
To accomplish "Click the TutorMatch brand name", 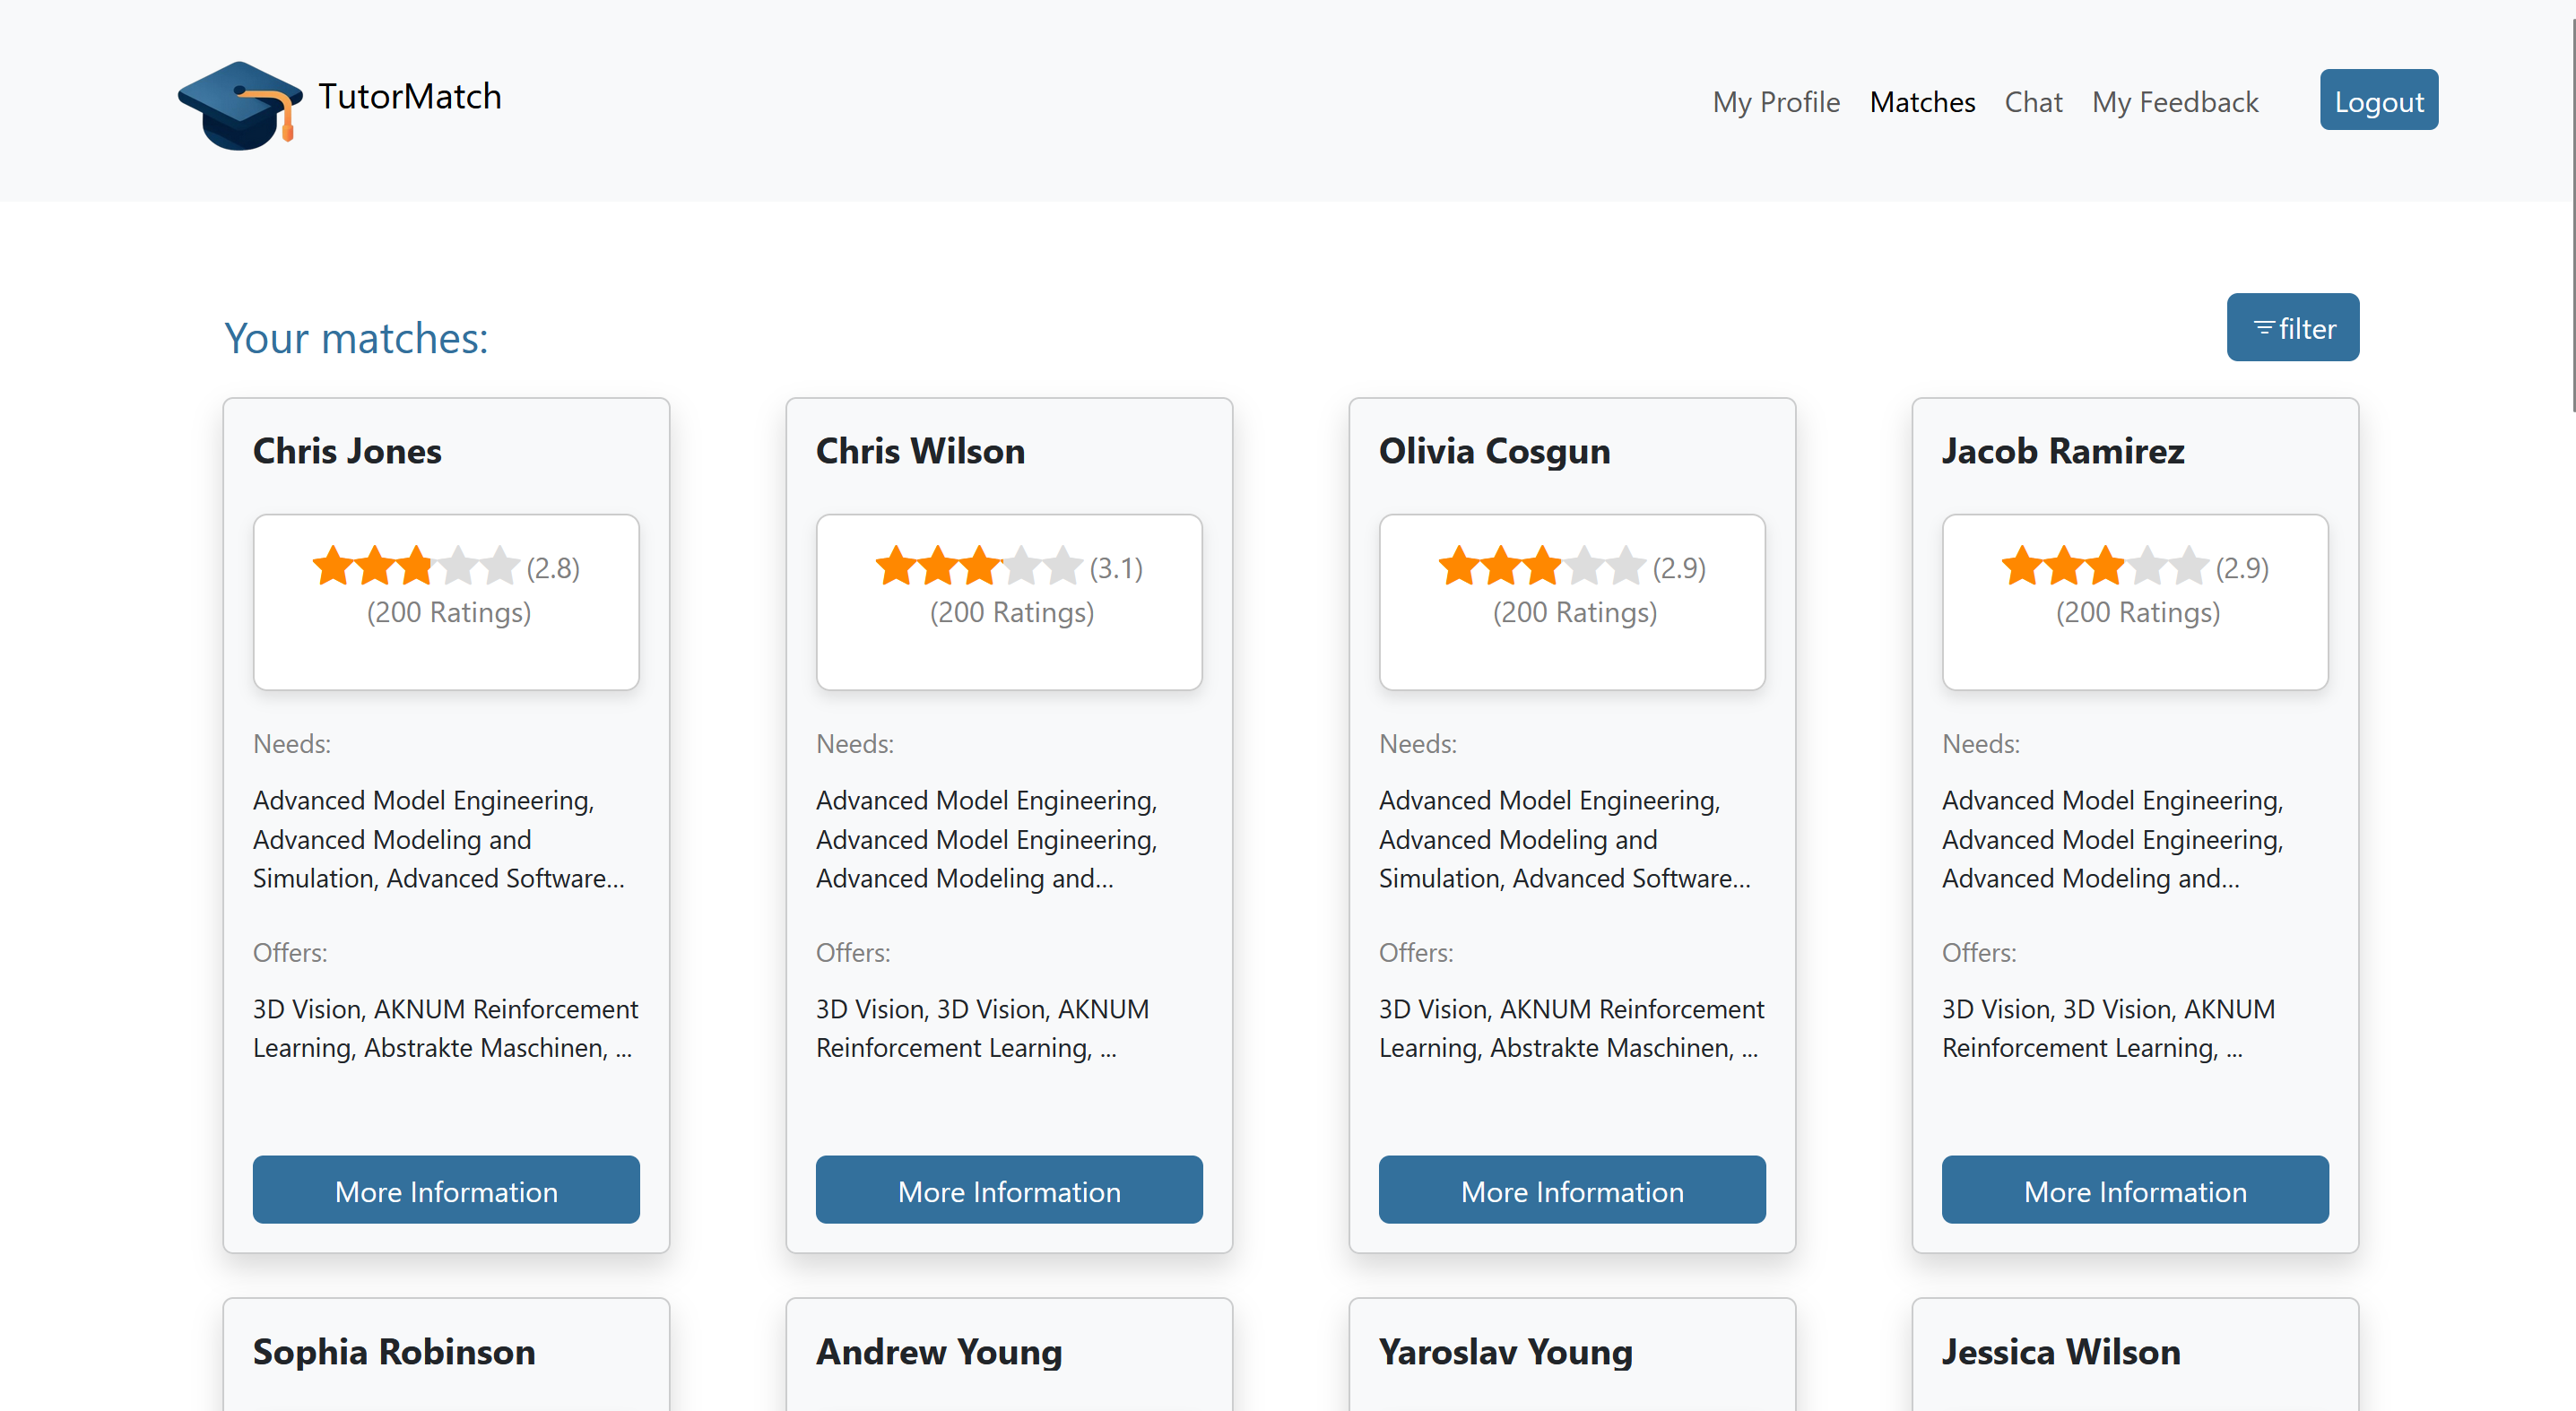I will [x=410, y=96].
